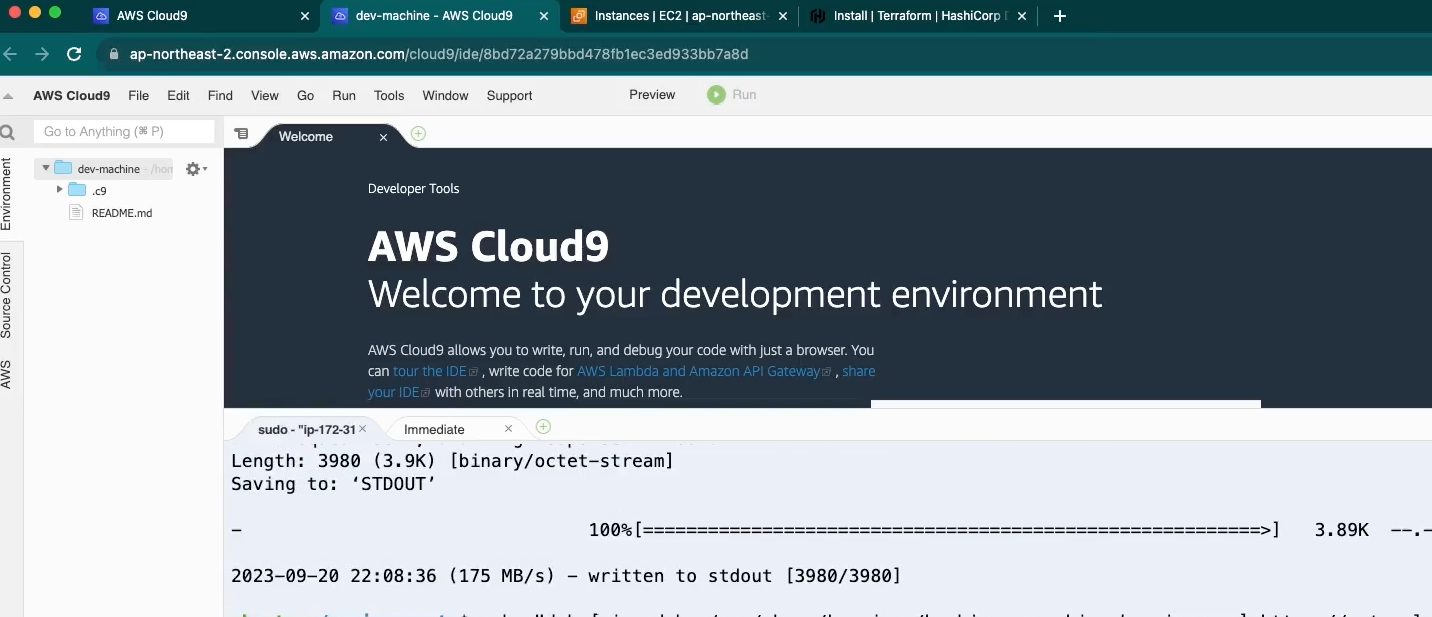Viewport: 1432px width, 617px height.
Task: Click the address bar lock icon
Action: [114, 54]
